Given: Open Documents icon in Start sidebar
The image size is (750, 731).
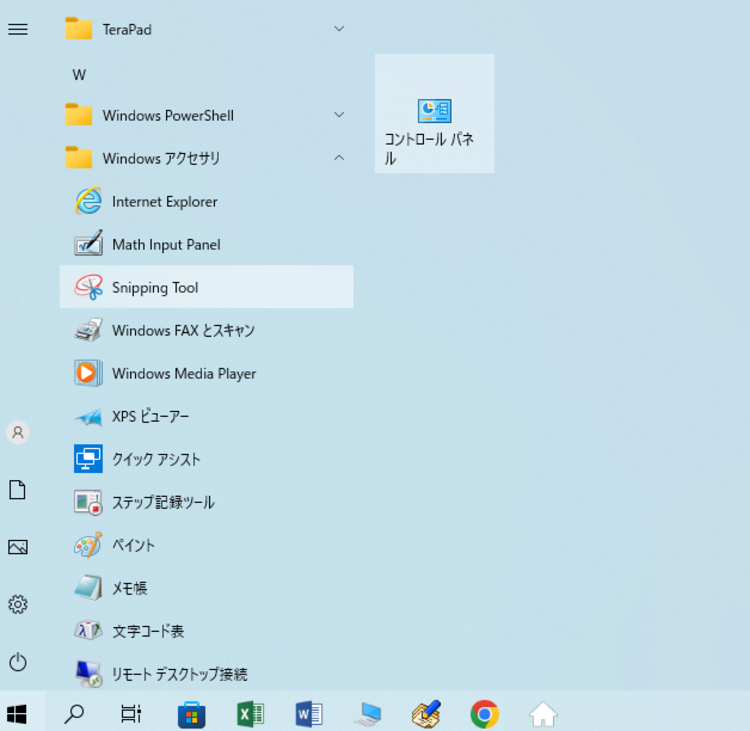Looking at the screenshot, I should tap(18, 490).
